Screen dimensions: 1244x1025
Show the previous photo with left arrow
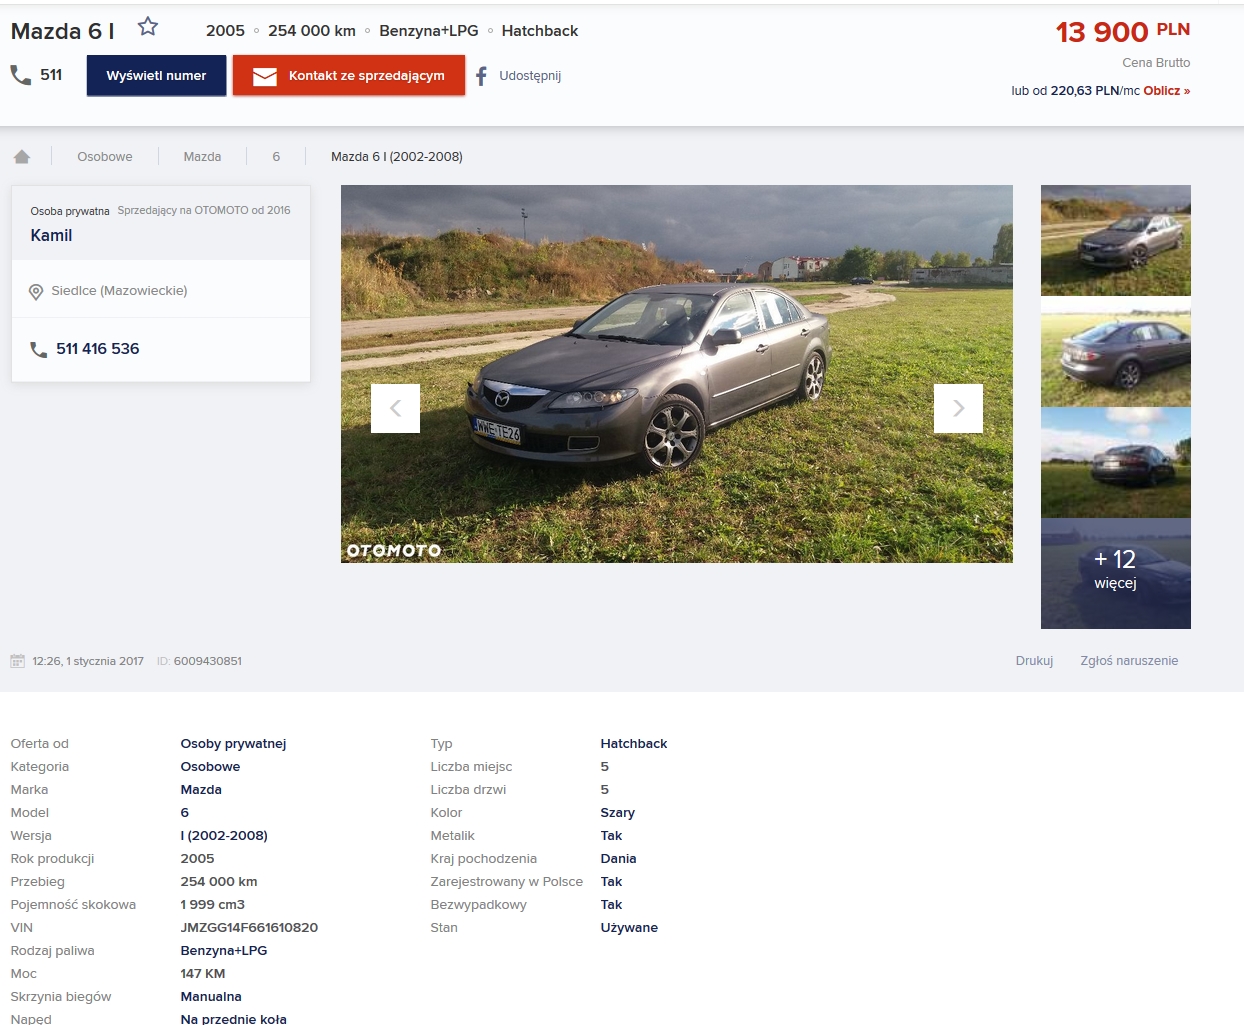395,408
